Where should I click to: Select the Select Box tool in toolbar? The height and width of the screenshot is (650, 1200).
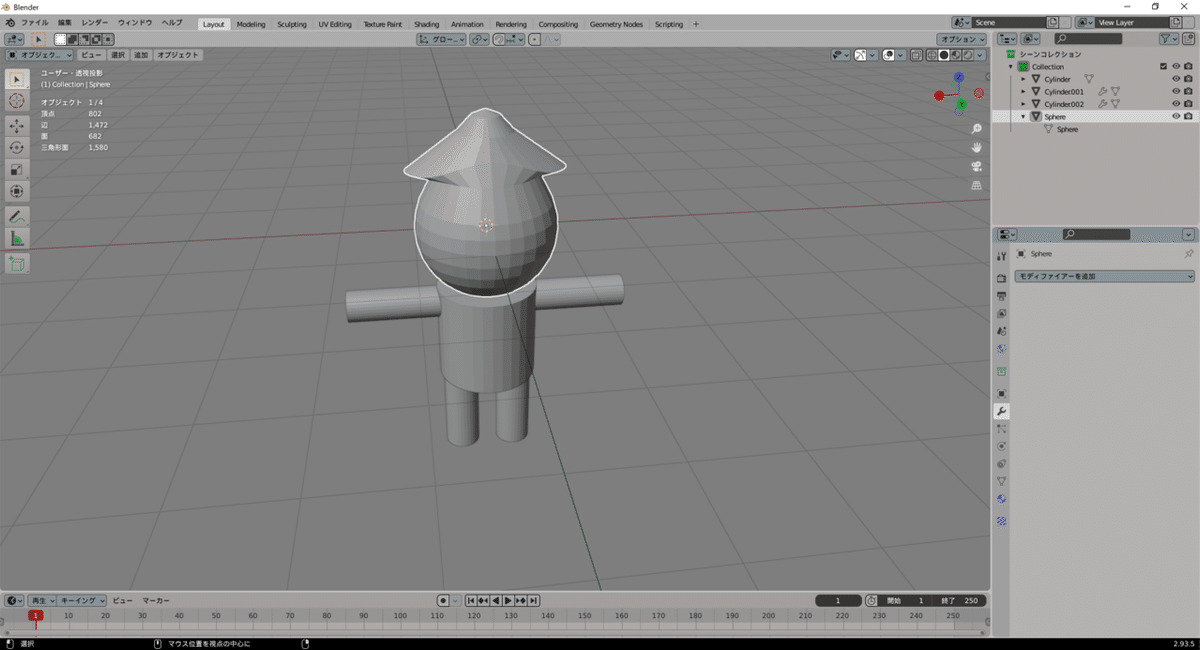pyautogui.click(x=17, y=79)
